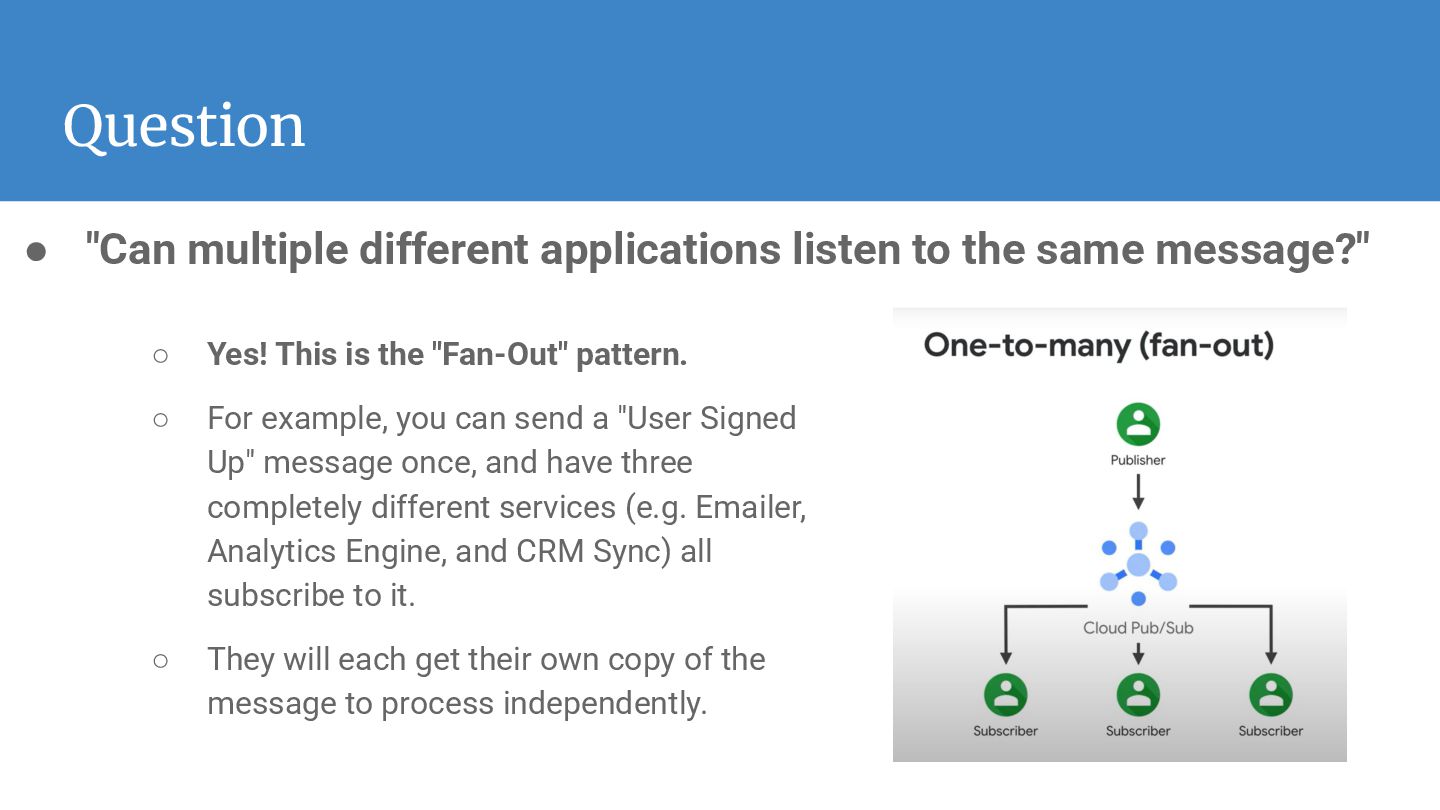Select the middle Subscriber icon
Viewport: 1440px width, 810px height.
pos(1138,695)
